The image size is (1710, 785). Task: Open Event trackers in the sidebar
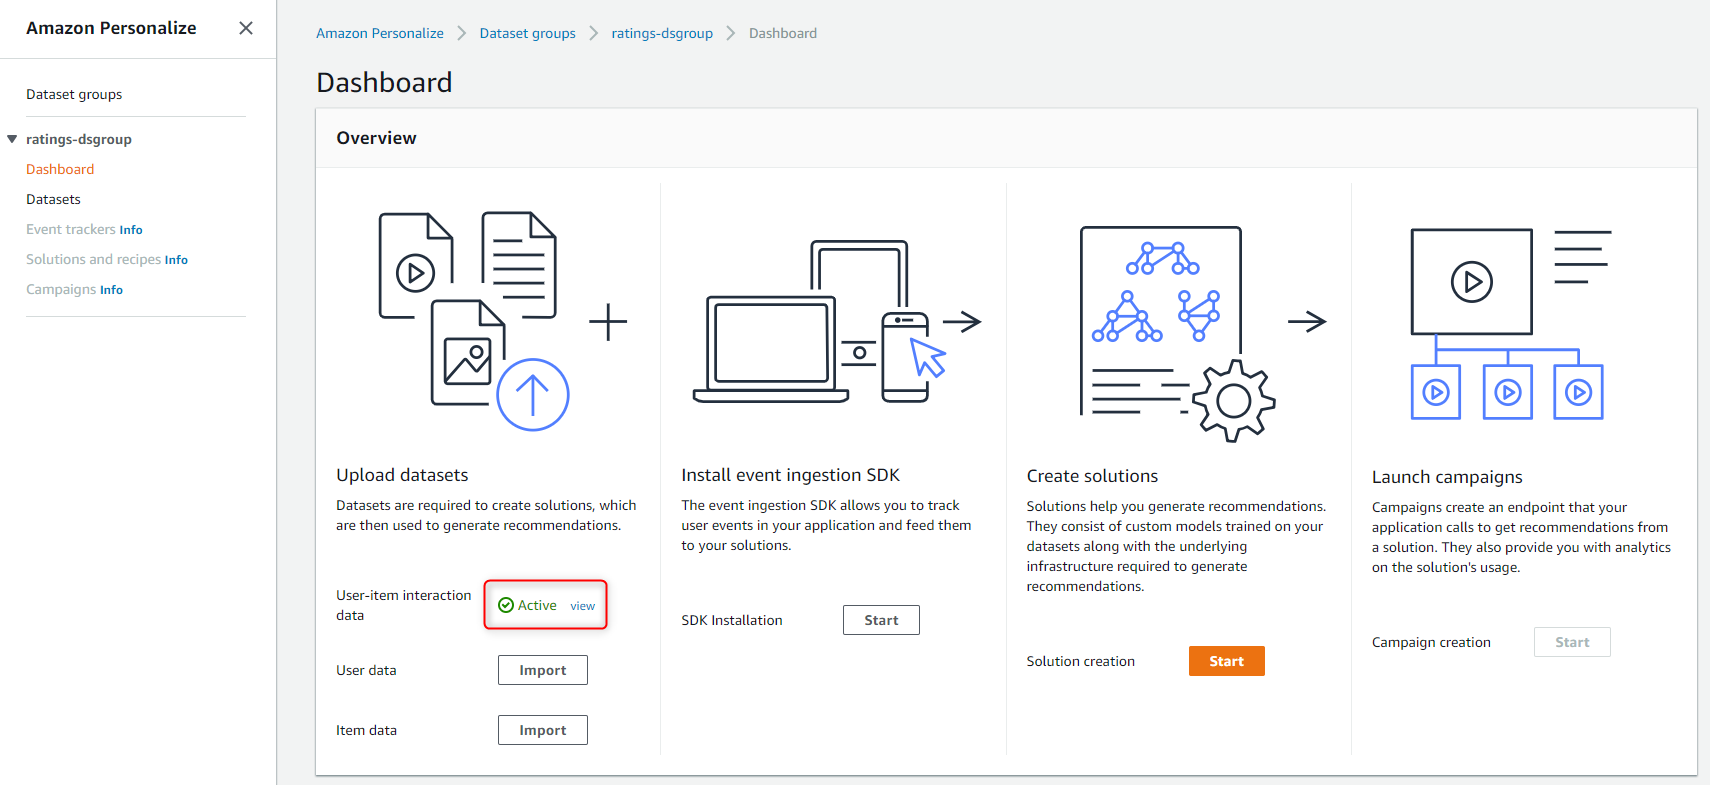[71, 229]
